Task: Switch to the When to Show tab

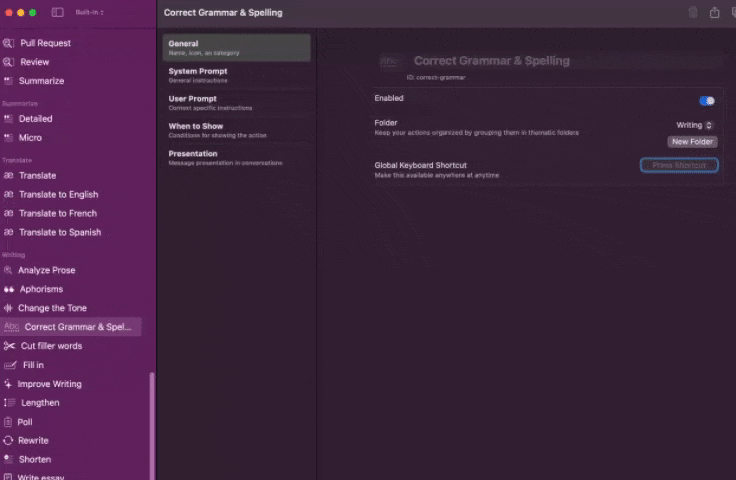Action: click(x=237, y=130)
